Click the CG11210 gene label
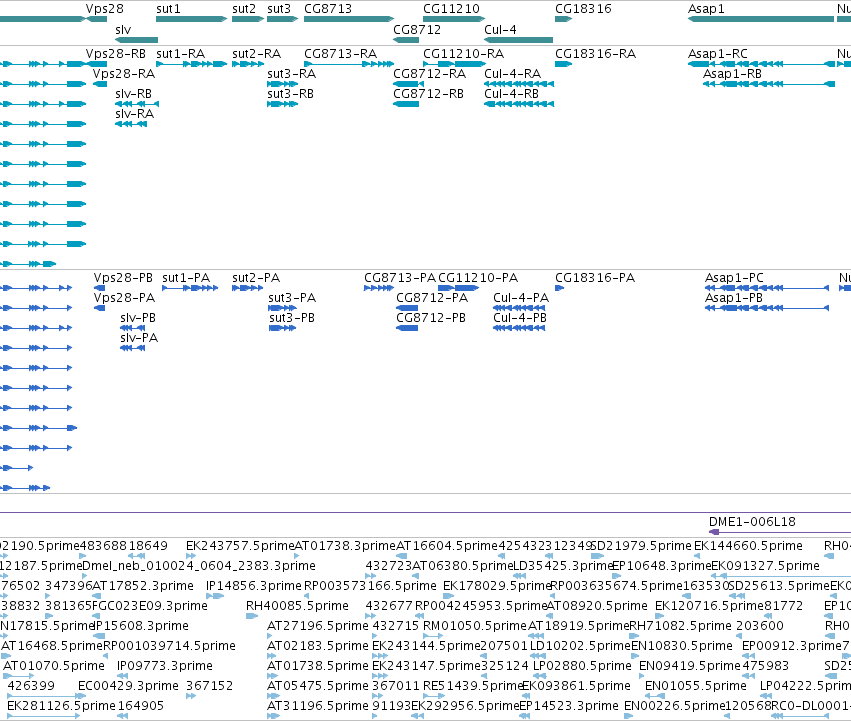851x721 pixels. tap(452, 9)
